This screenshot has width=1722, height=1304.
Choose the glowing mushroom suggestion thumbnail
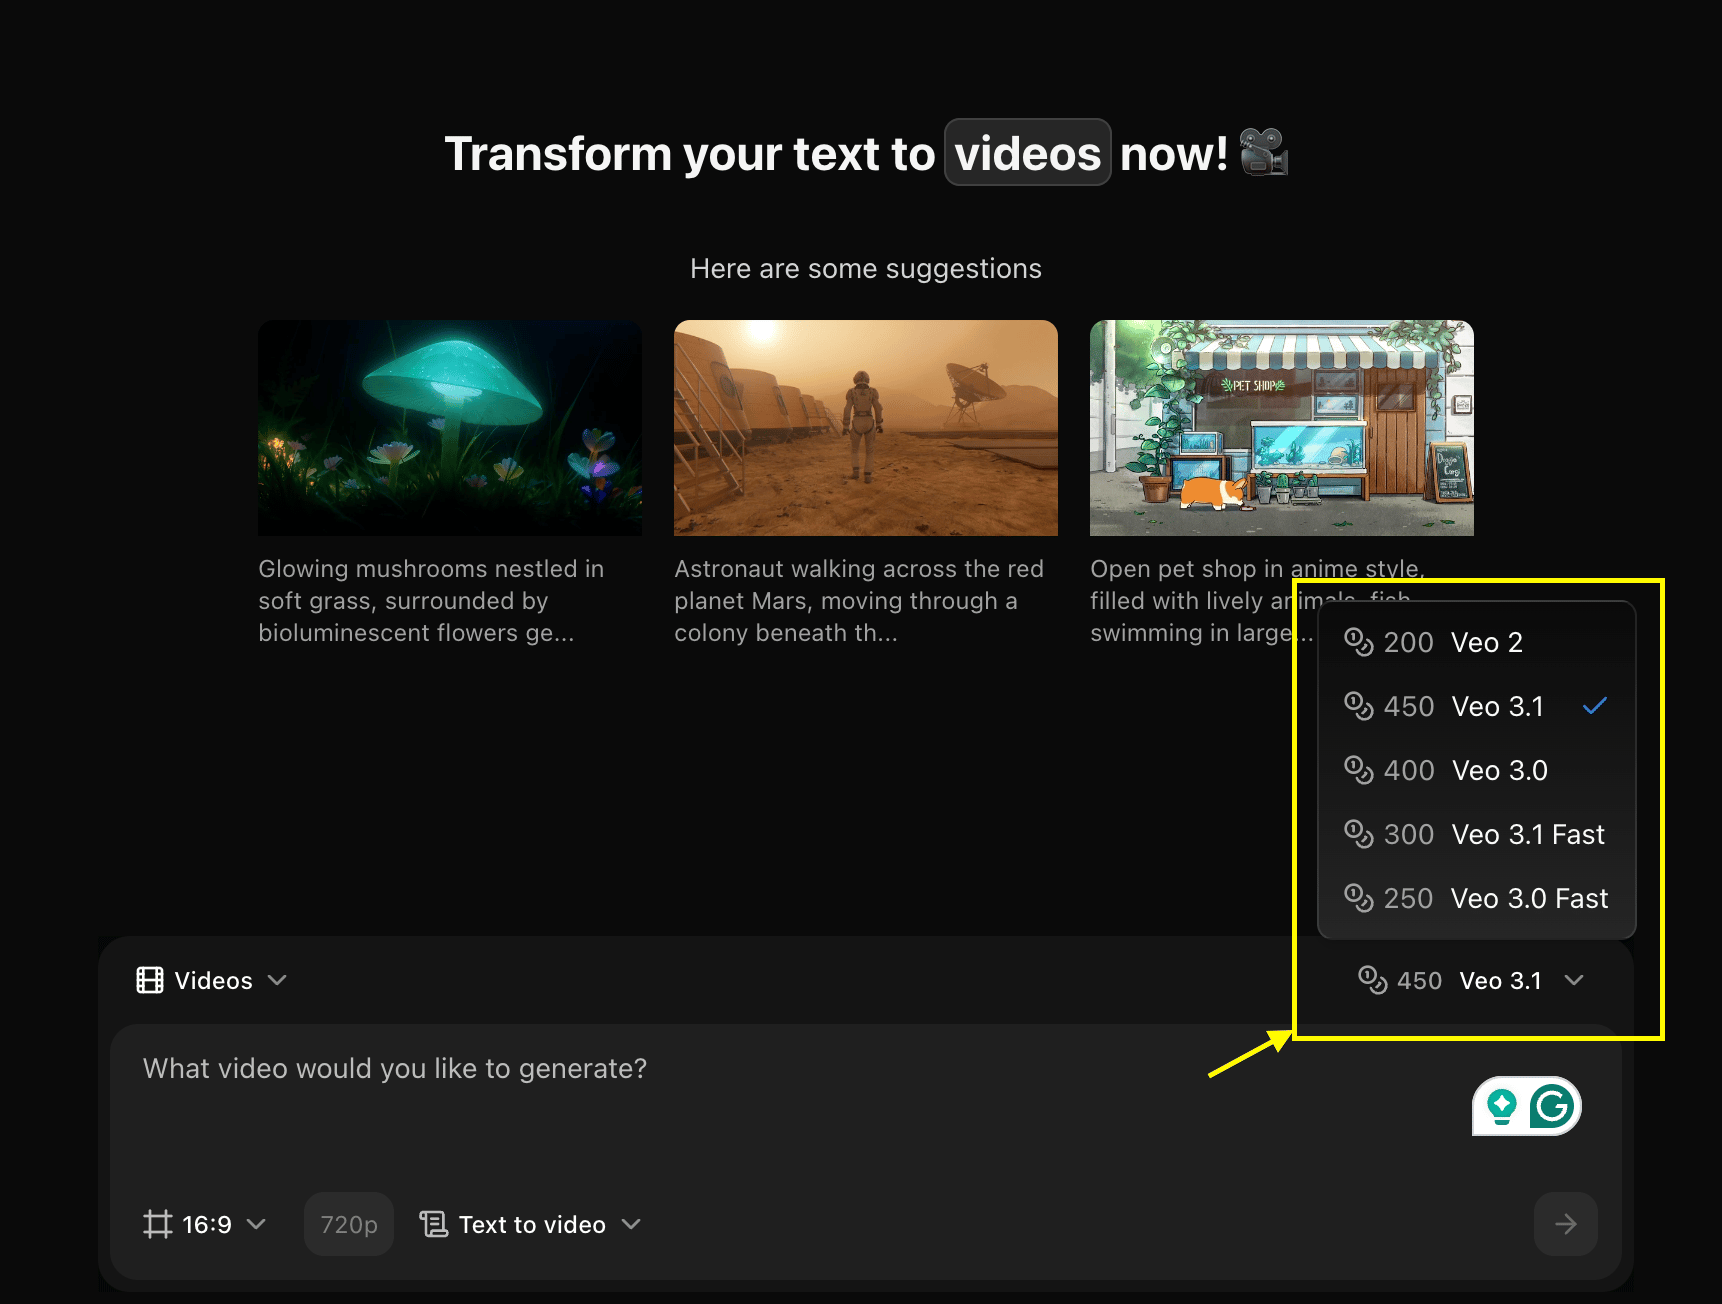[450, 428]
